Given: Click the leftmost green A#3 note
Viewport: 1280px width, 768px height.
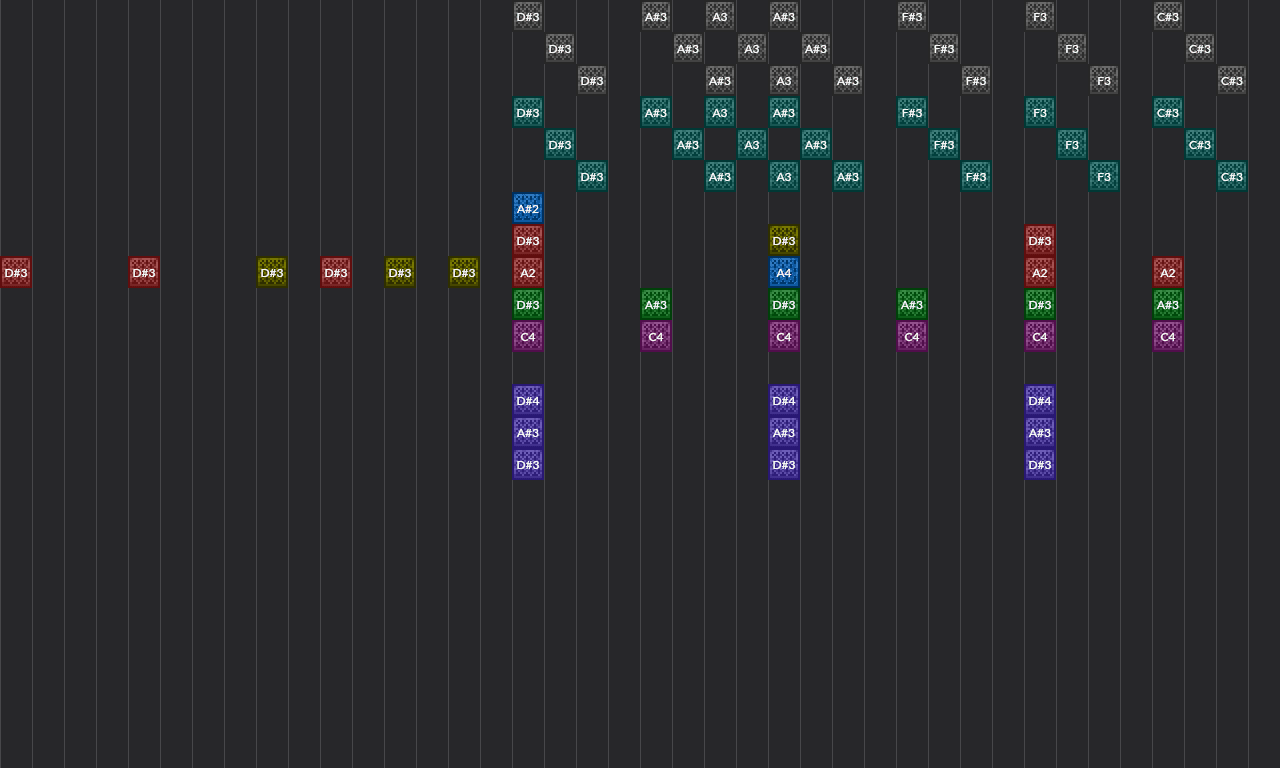Looking at the screenshot, I should tap(656, 304).
